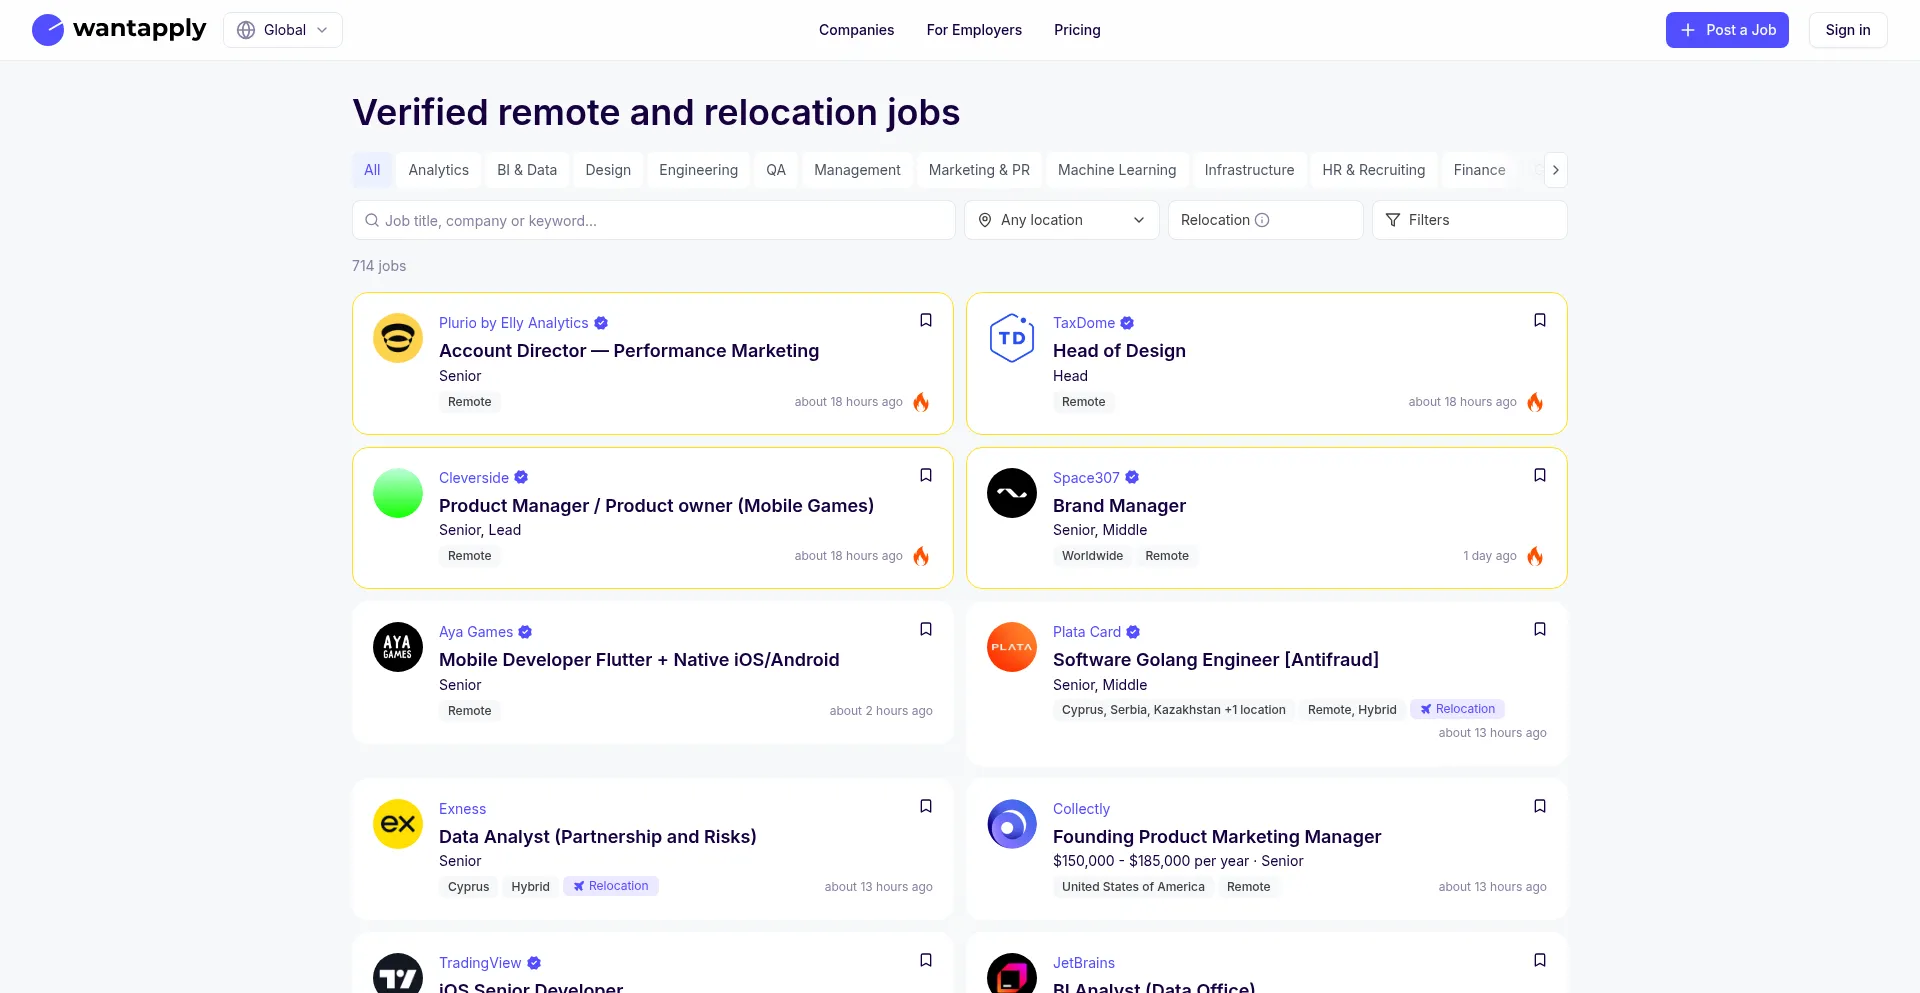The image size is (1920, 993).
Task: Select the Engineering category tab
Action: coord(699,170)
